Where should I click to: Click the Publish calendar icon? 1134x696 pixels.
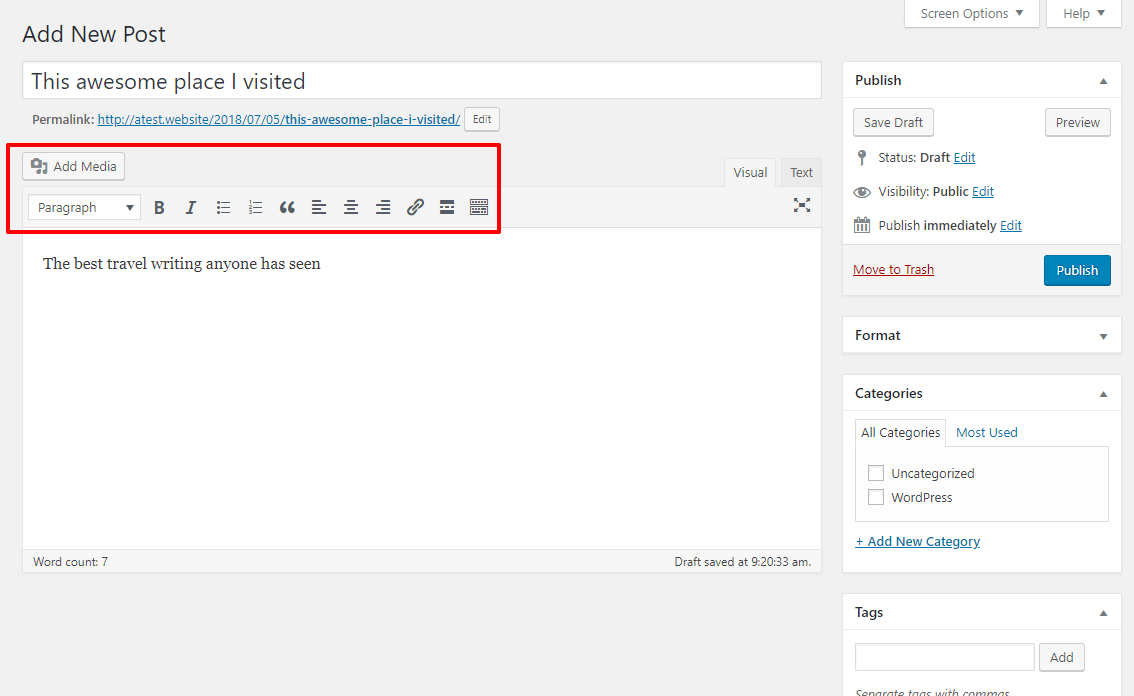pos(861,225)
